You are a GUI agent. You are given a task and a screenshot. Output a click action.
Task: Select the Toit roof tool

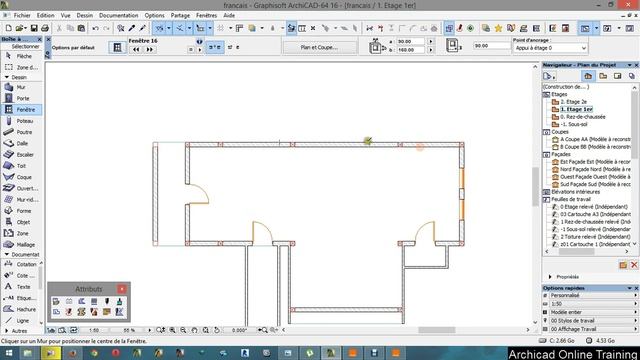point(21,166)
